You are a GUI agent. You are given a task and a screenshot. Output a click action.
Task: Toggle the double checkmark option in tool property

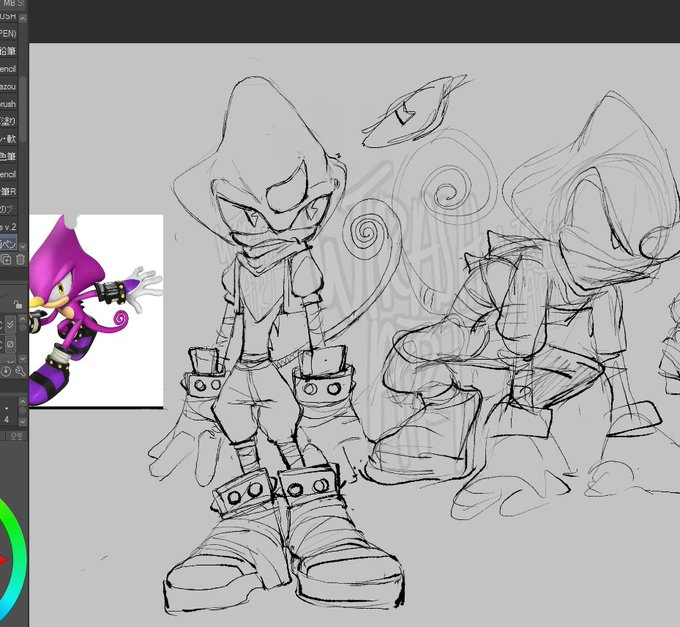pos(8,324)
